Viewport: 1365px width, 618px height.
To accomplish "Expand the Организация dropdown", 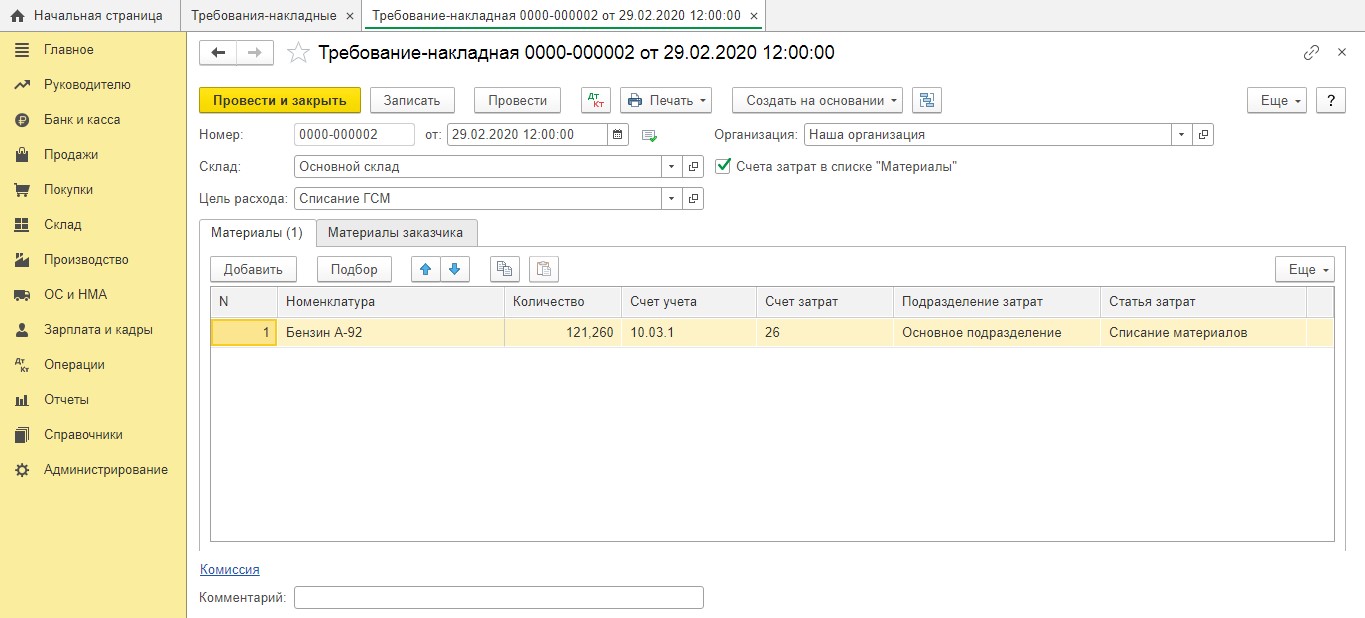I will [1182, 134].
